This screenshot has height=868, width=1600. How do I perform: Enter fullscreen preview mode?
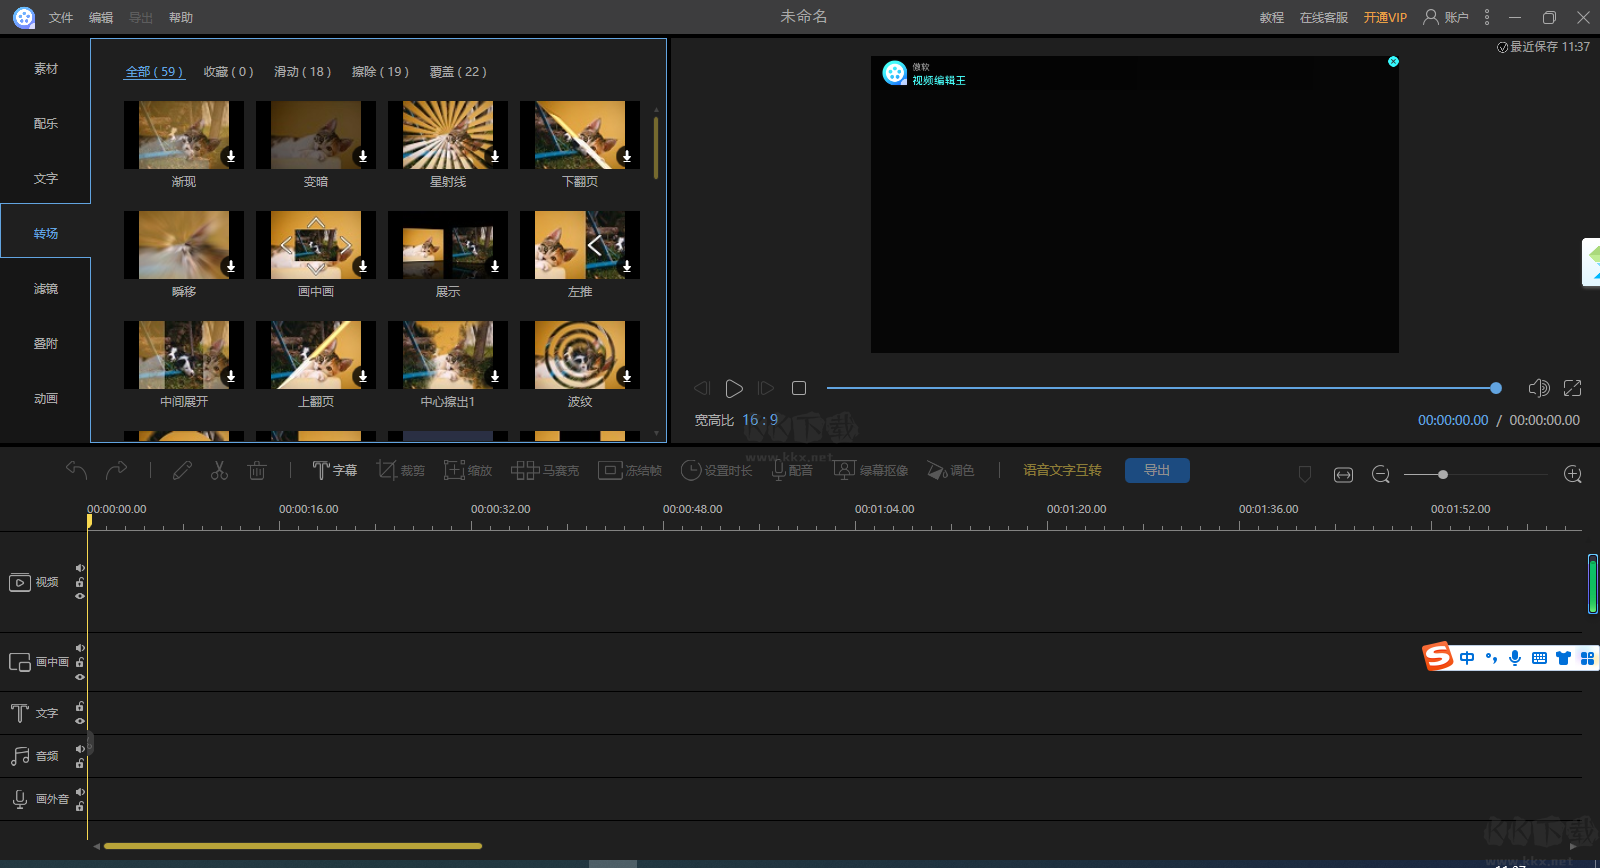(1573, 388)
